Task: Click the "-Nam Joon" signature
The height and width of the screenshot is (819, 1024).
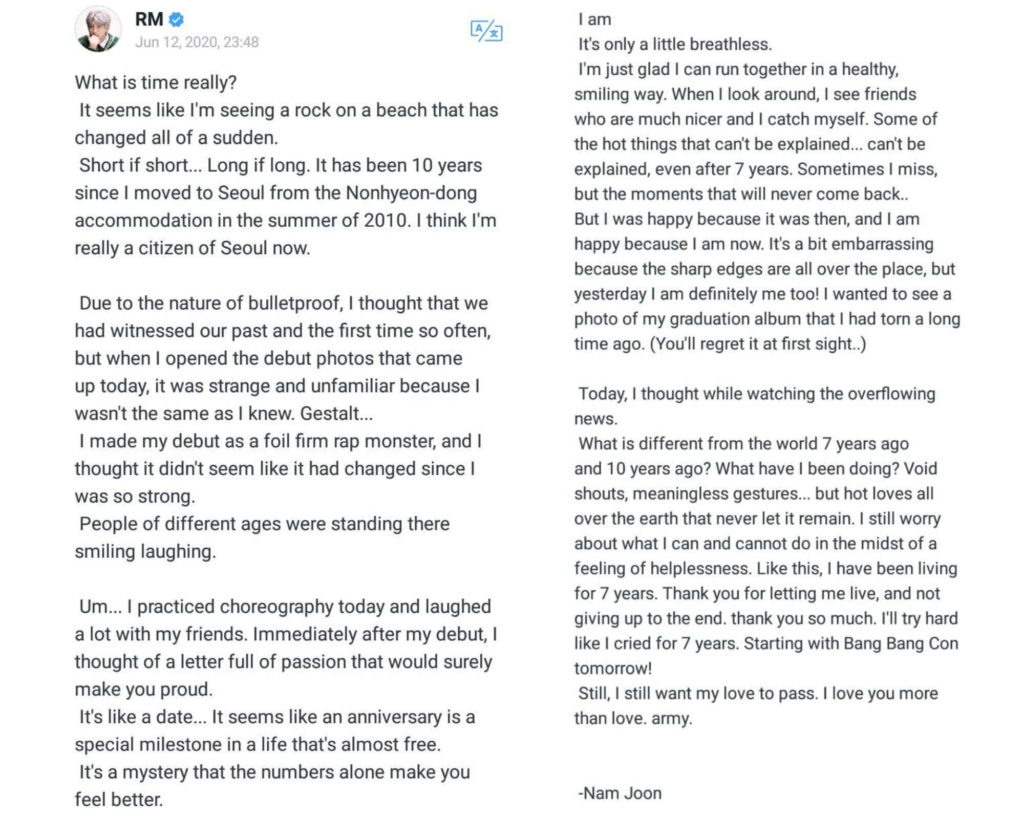Action: click(x=620, y=793)
